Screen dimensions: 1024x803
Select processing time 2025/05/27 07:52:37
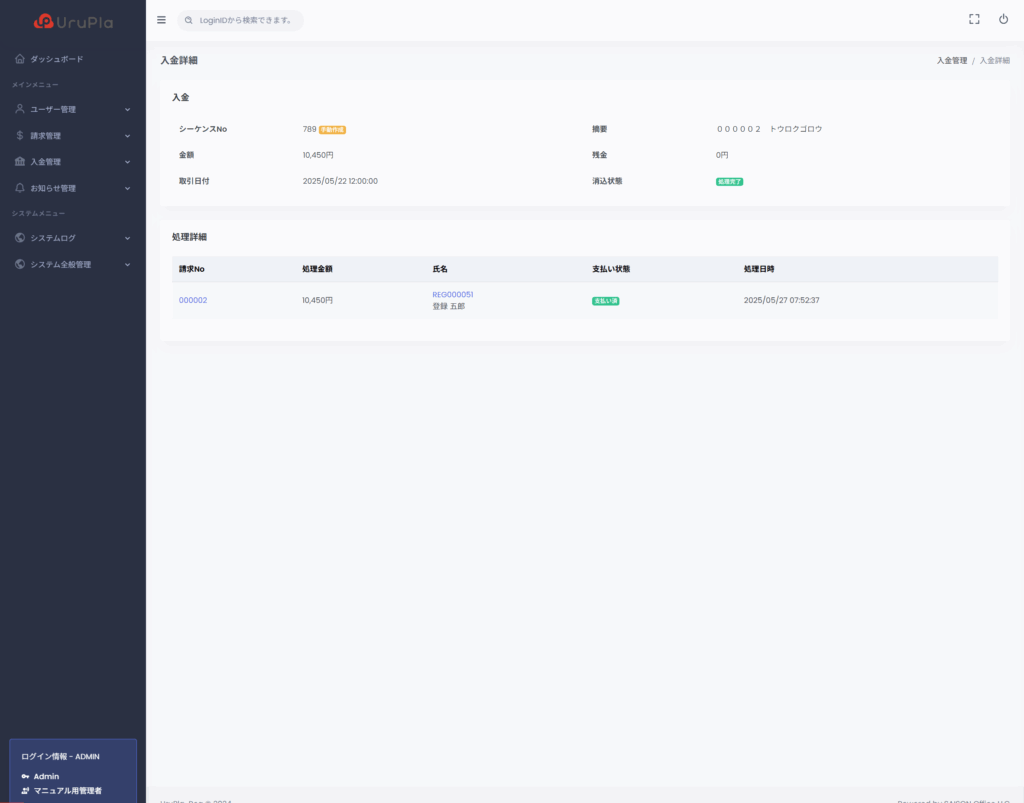[x=782, y=300]
